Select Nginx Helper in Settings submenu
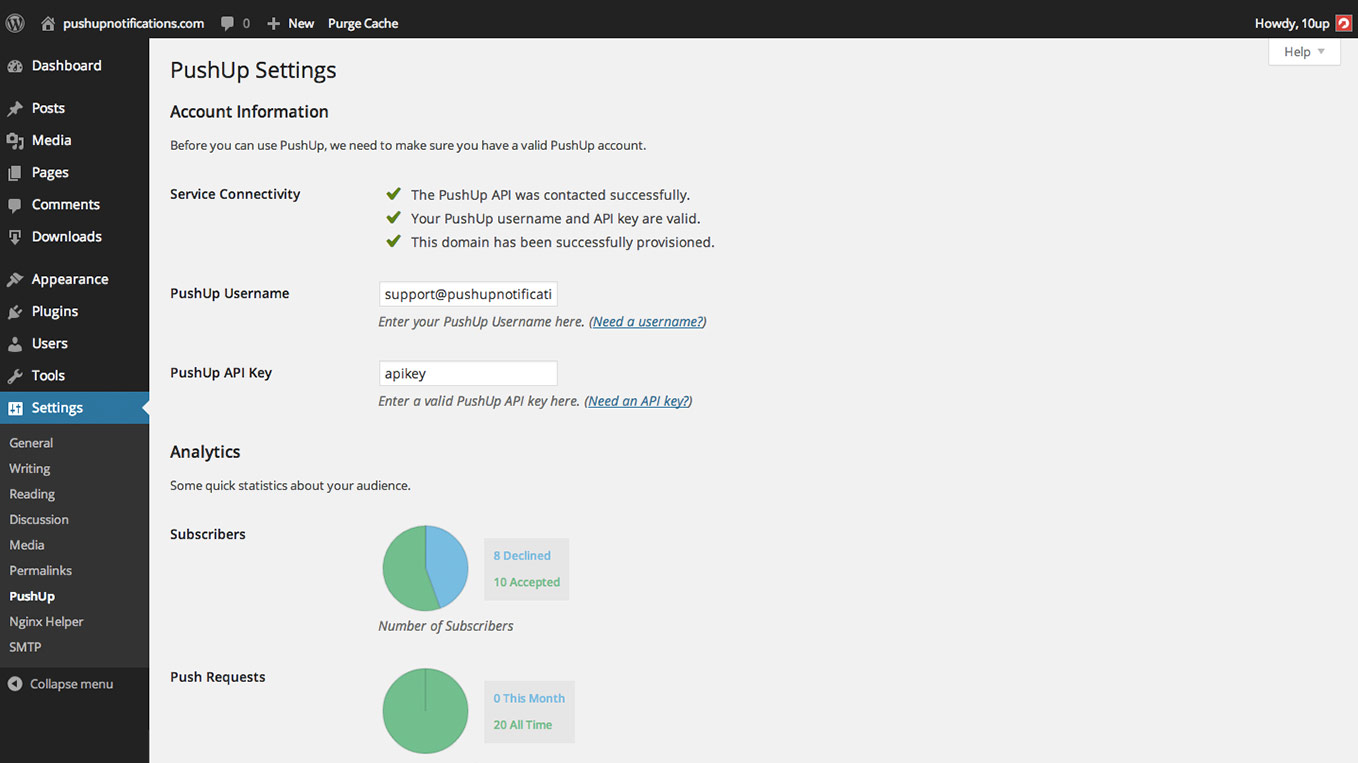 click(x=46, y=621)
